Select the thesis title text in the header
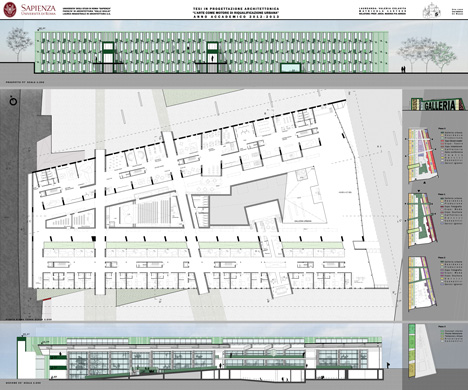 coord(236,12)
